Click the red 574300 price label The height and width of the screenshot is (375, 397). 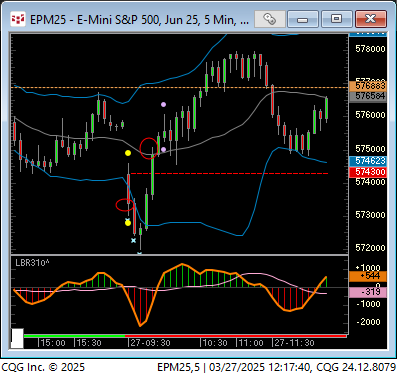368,172
